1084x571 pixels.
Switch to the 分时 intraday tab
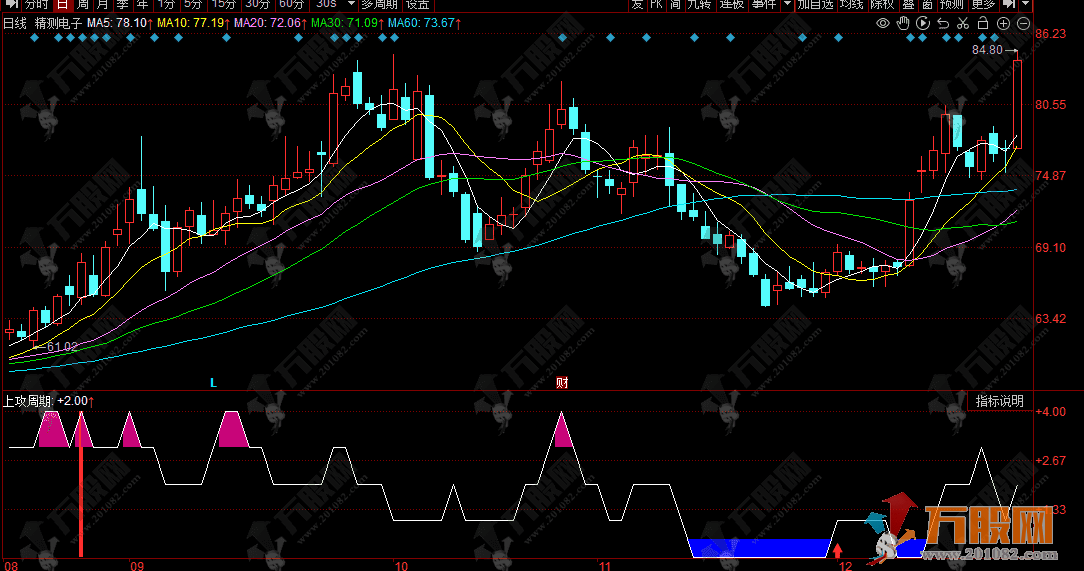[36, 5]
